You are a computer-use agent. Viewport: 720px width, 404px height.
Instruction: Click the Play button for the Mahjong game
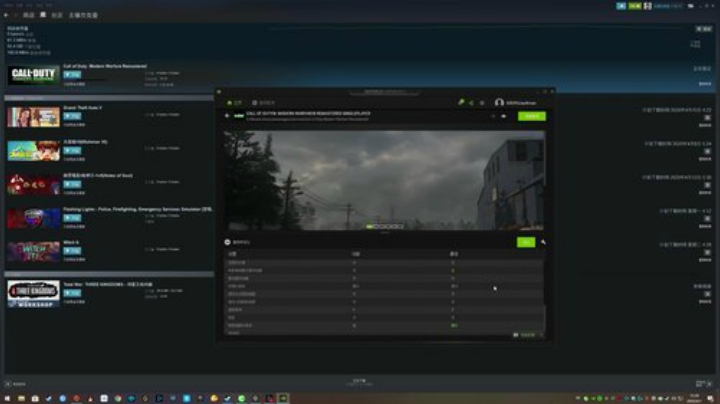click(72, 151)
